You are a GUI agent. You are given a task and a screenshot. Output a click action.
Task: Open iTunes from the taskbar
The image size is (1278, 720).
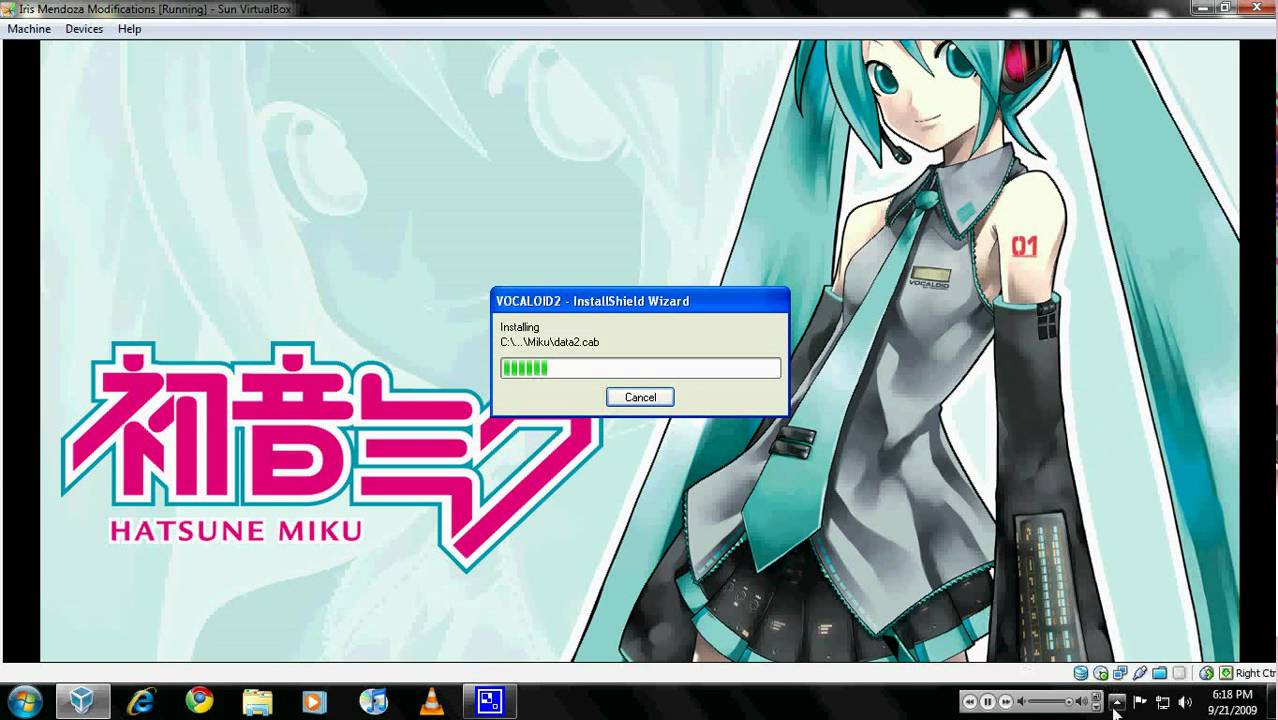[373, 701]
